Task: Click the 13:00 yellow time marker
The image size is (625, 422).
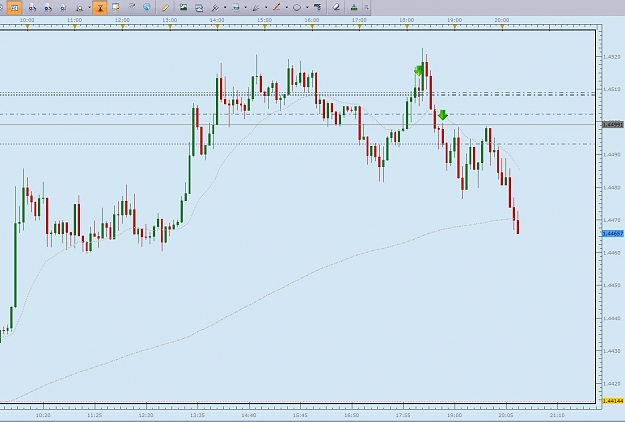Action: point(170,27)
